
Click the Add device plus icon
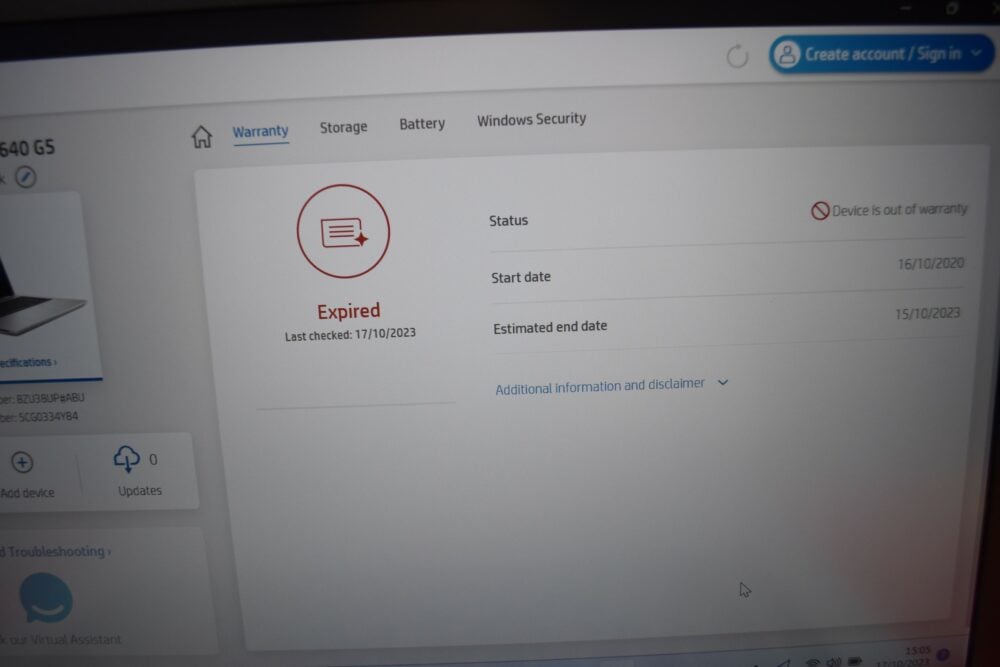tap(22, 462)
